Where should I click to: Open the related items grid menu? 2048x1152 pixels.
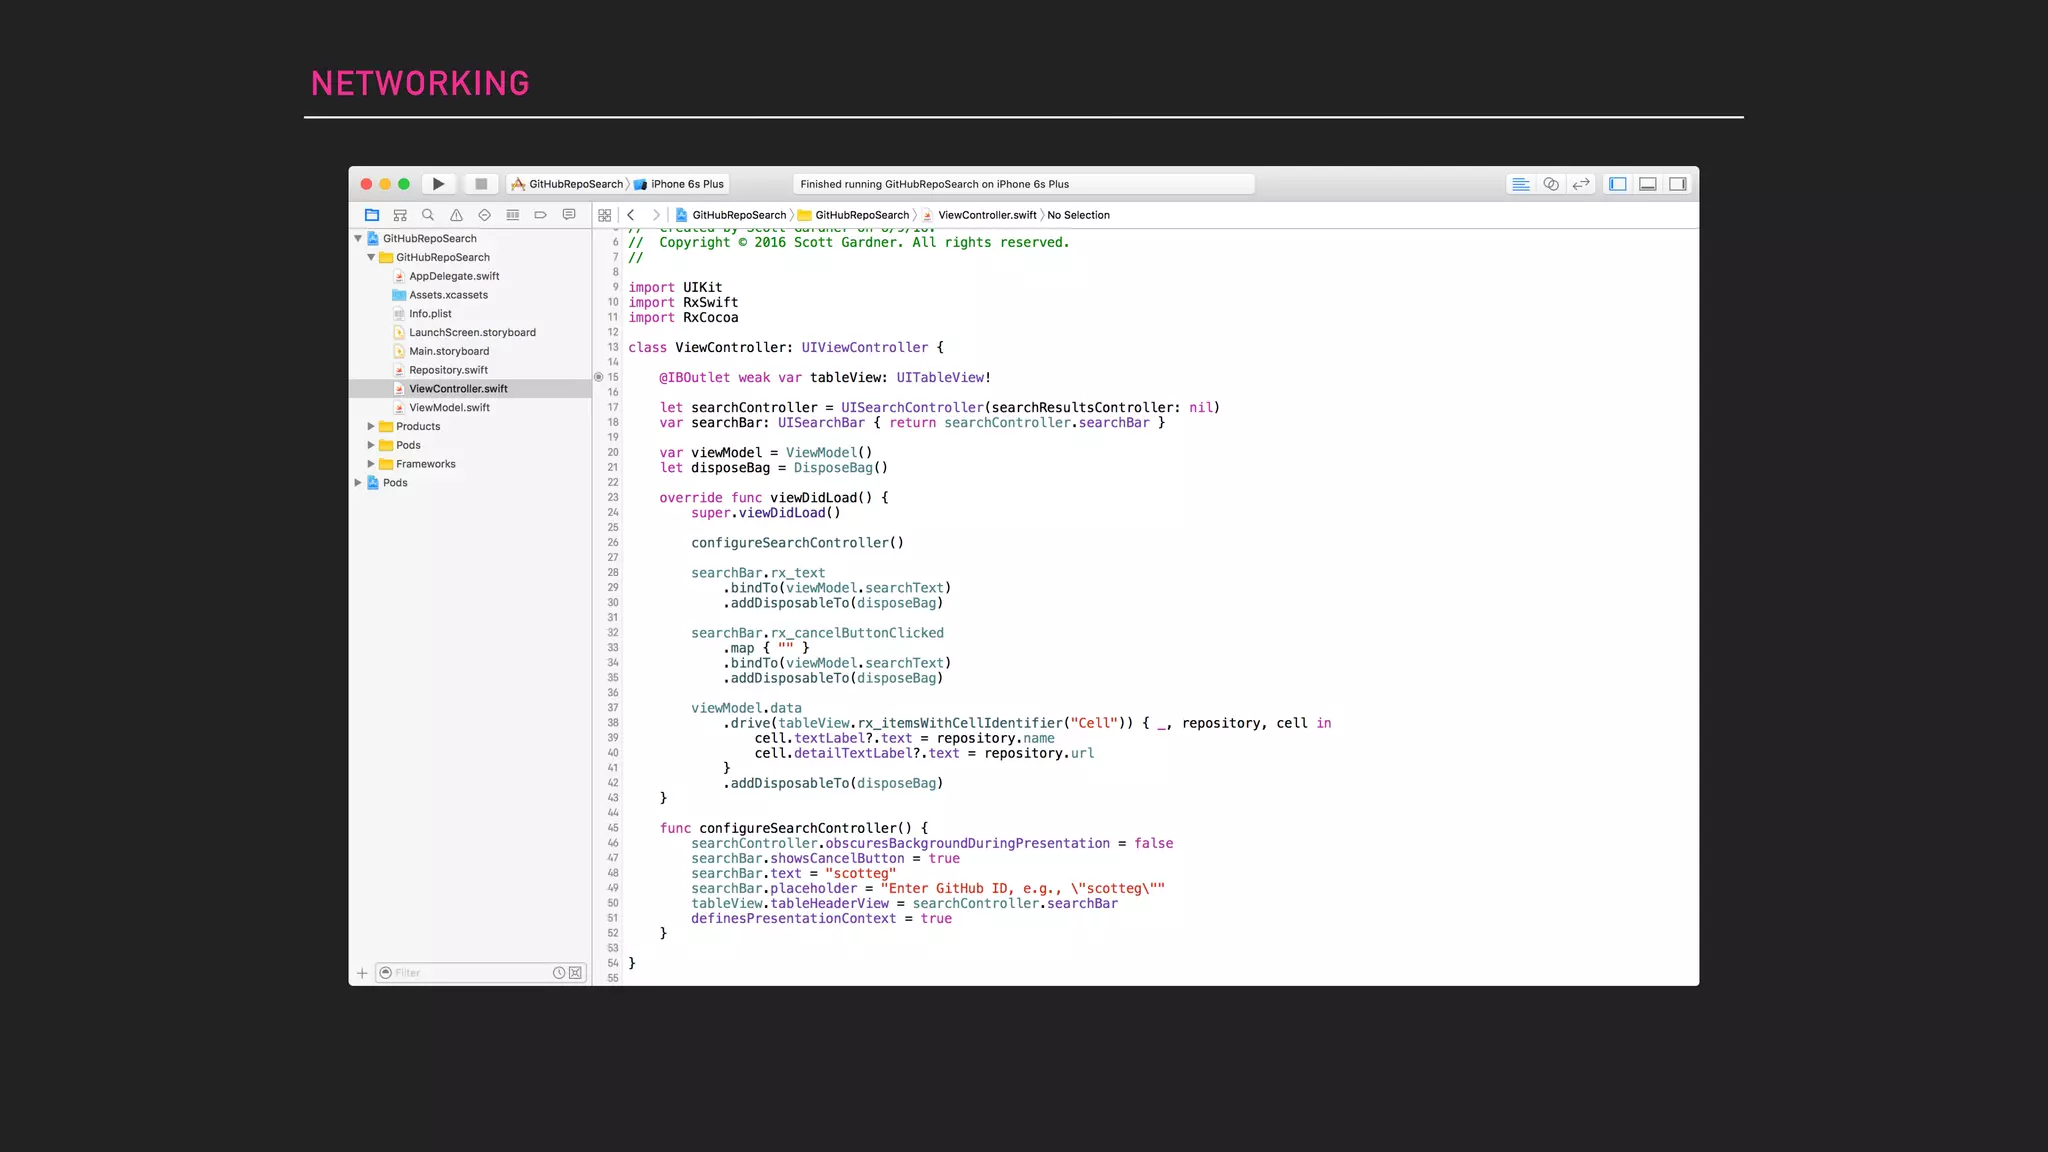pyautogui.click(x=604, y=215)
